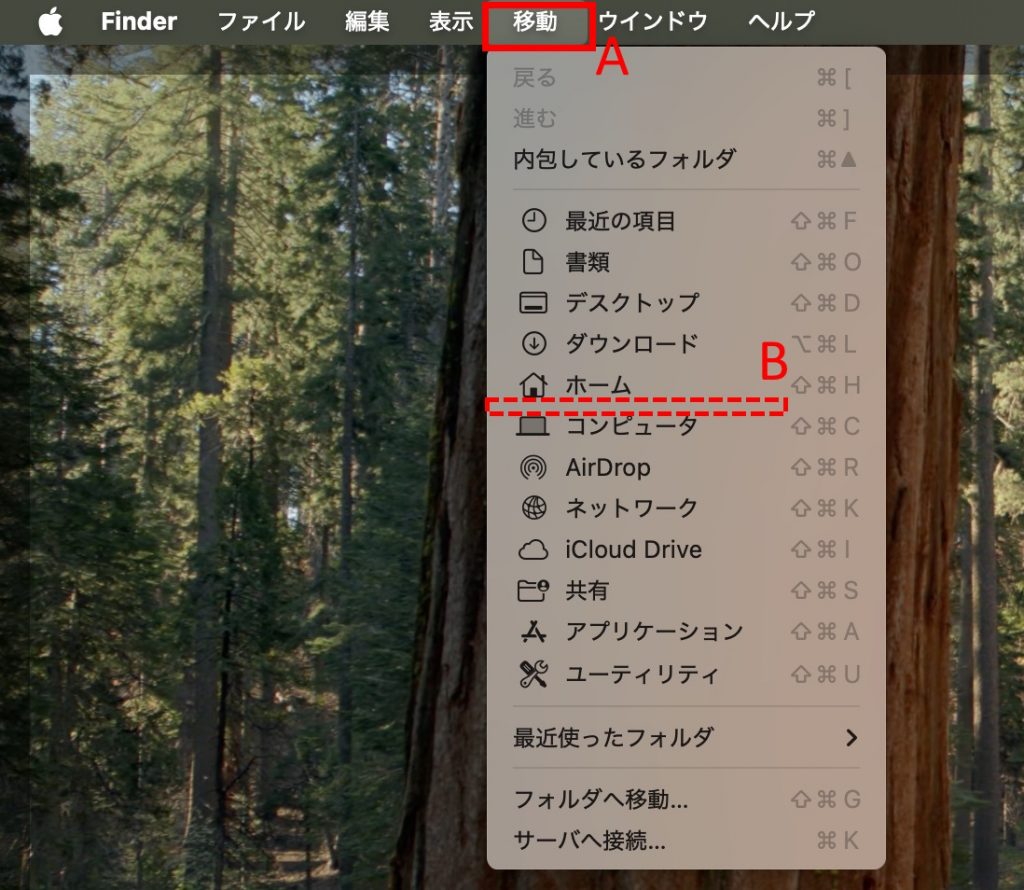Screen dimensions: 1024x890
Task: Click the 共有 shared folder icon
Action: (534, 590)
